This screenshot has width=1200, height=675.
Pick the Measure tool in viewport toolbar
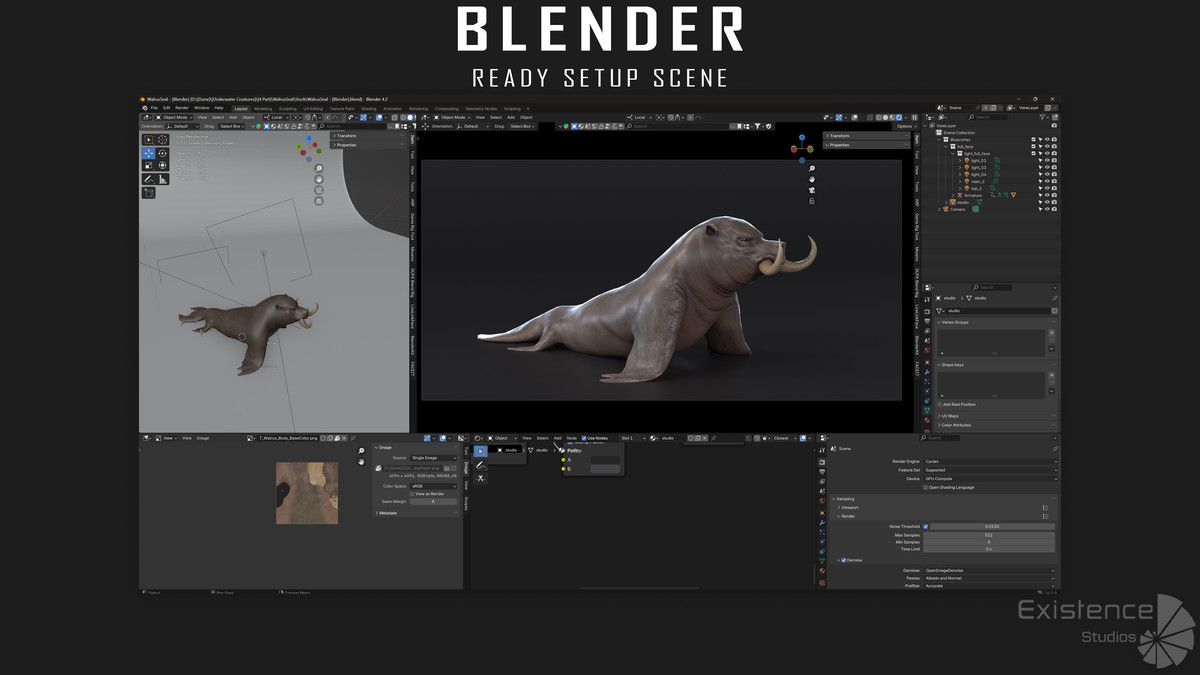[x=162, y=179]
